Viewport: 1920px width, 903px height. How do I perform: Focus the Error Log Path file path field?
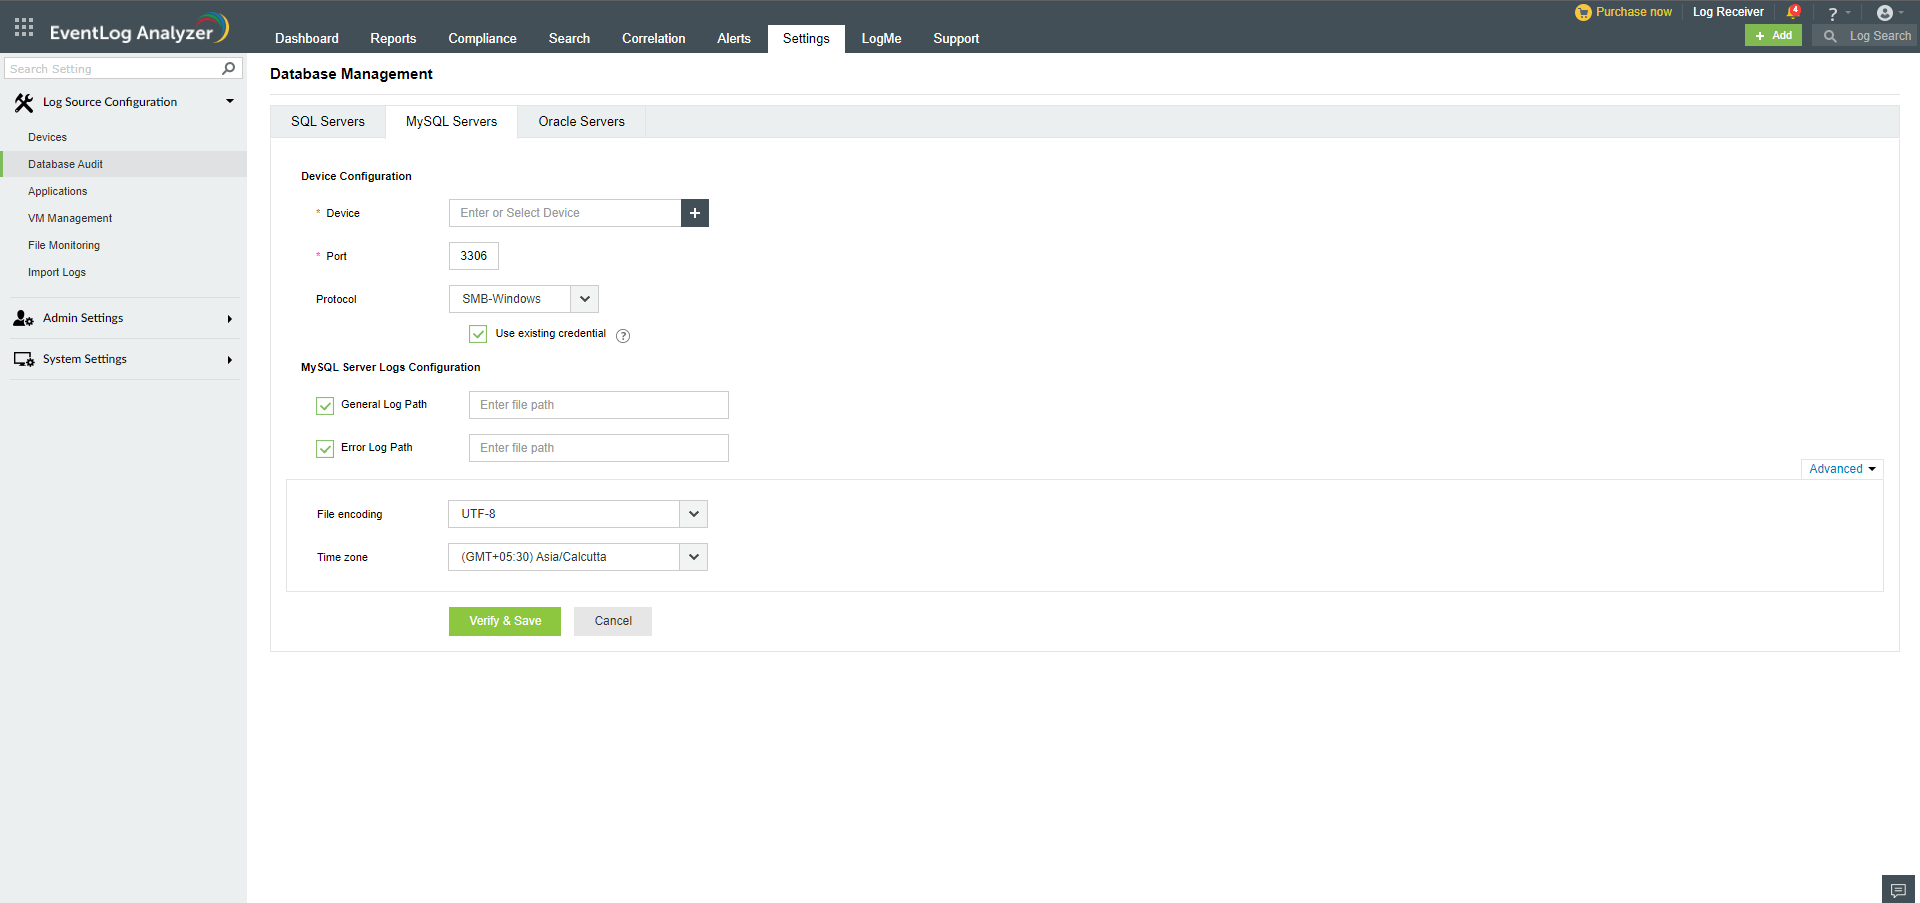click(599, 448)
